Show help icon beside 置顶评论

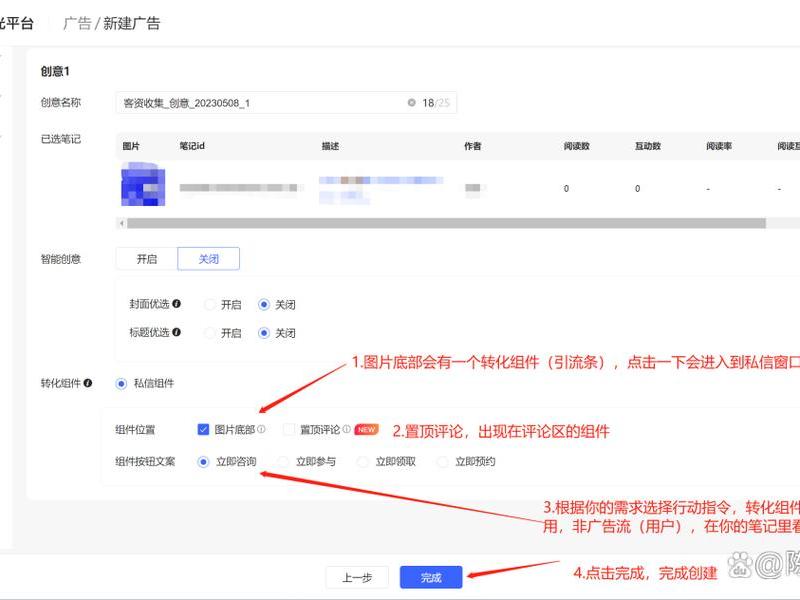(346, 429)
